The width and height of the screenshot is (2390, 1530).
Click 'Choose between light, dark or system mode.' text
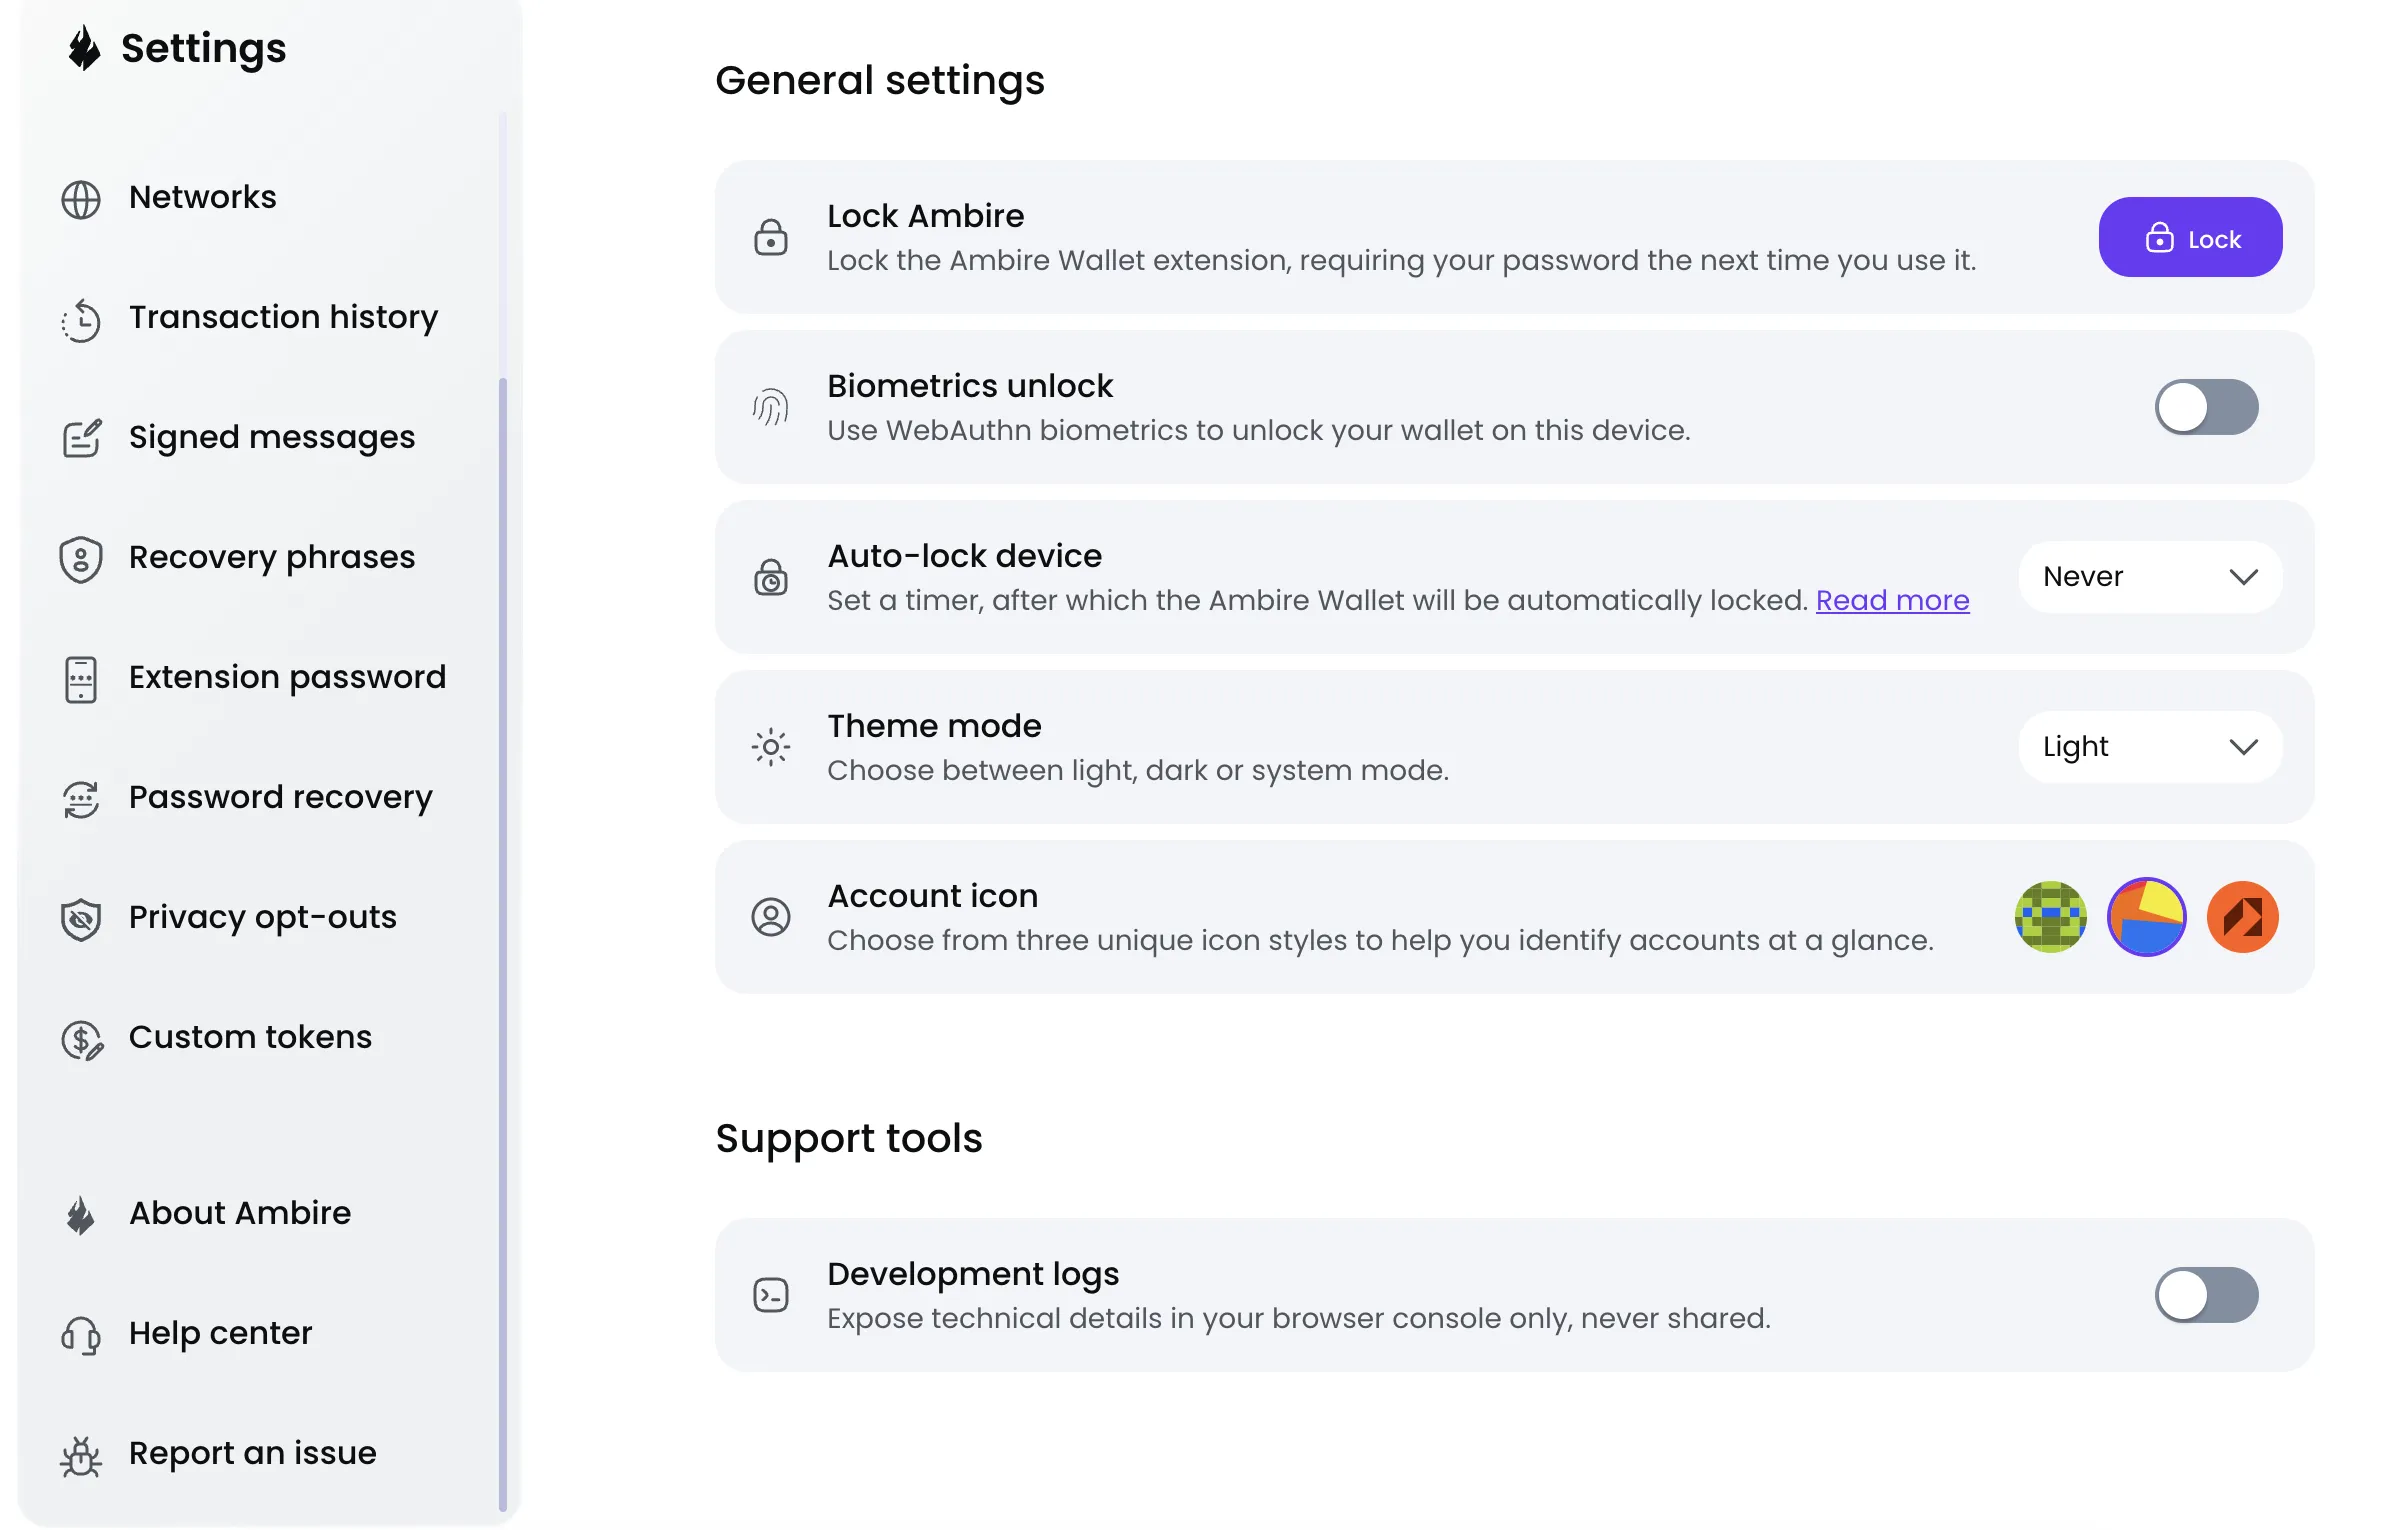pos(1138,770)
